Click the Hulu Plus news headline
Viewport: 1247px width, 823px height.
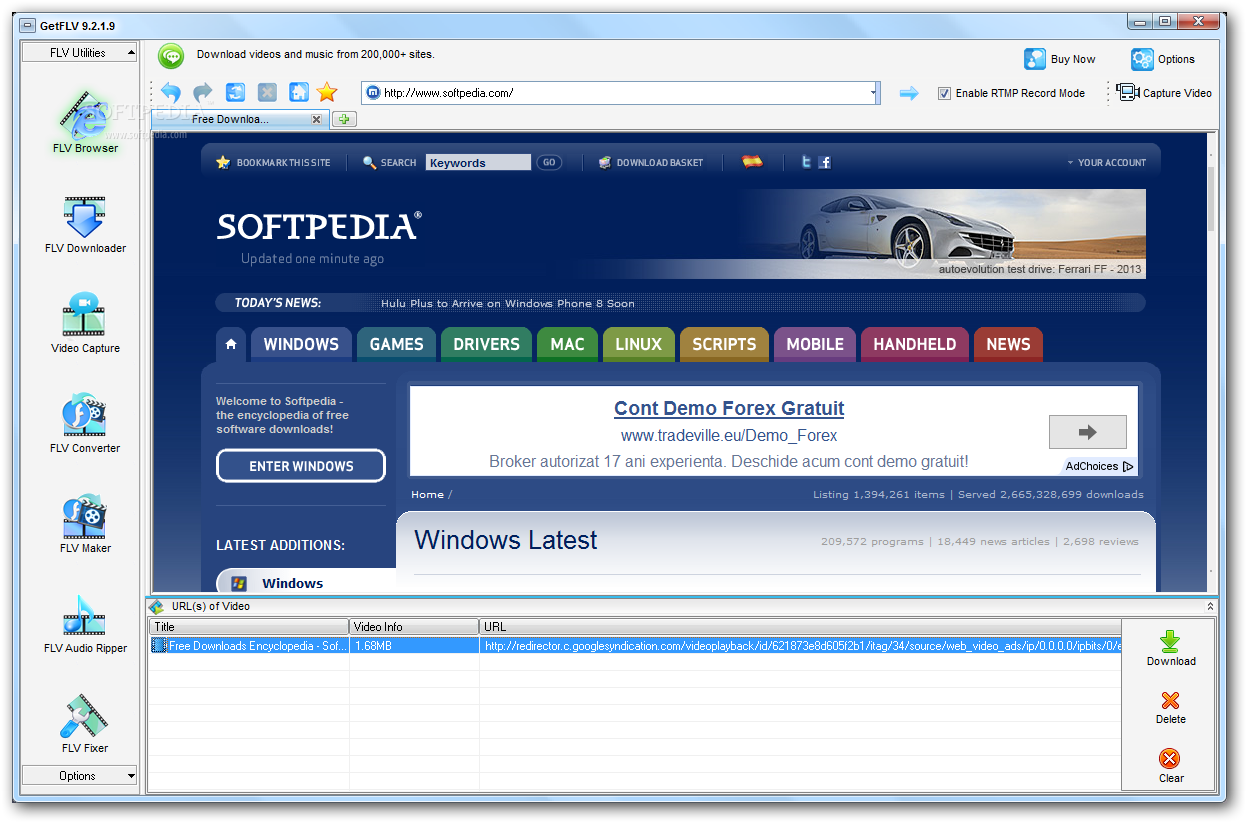(508, 303)
